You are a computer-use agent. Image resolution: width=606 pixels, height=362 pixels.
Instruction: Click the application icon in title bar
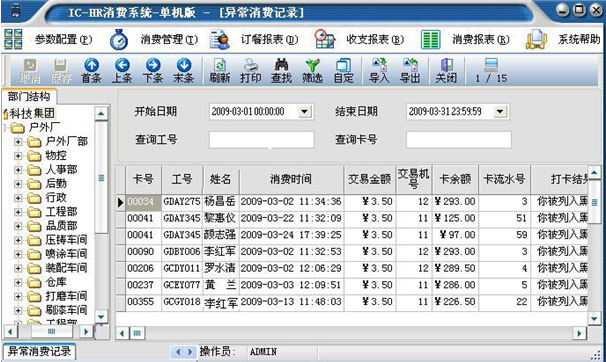[15, 10]
